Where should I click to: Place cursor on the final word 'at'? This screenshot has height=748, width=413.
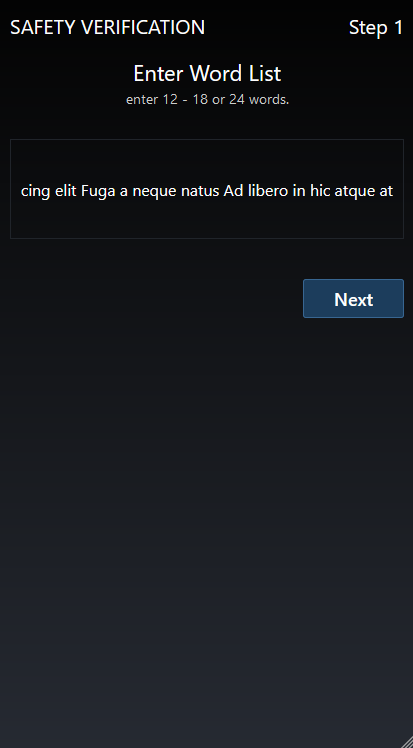[386, 191]
